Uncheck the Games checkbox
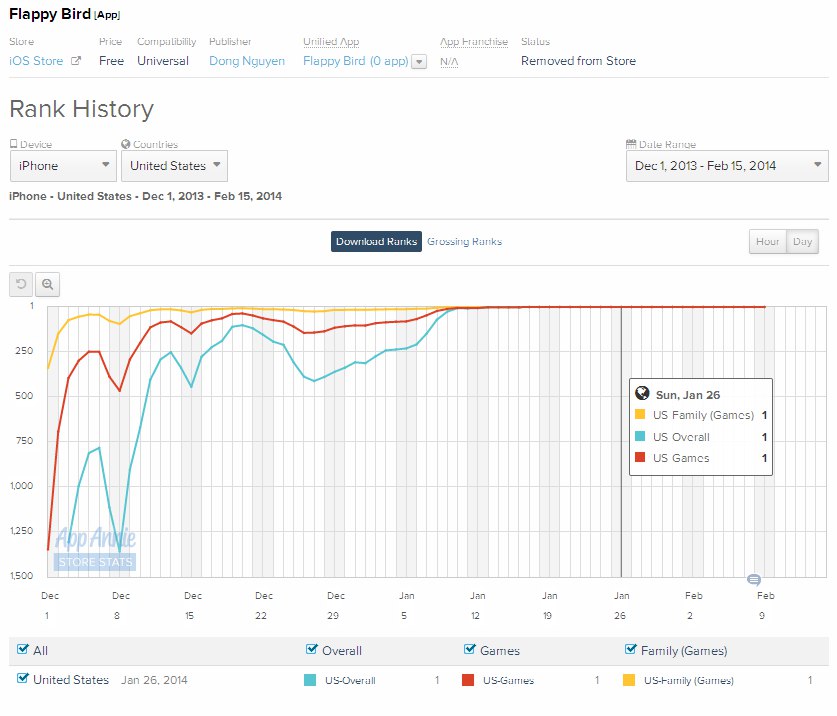The height and width of the screenshot is (716, 837). [x=470, y=649]
